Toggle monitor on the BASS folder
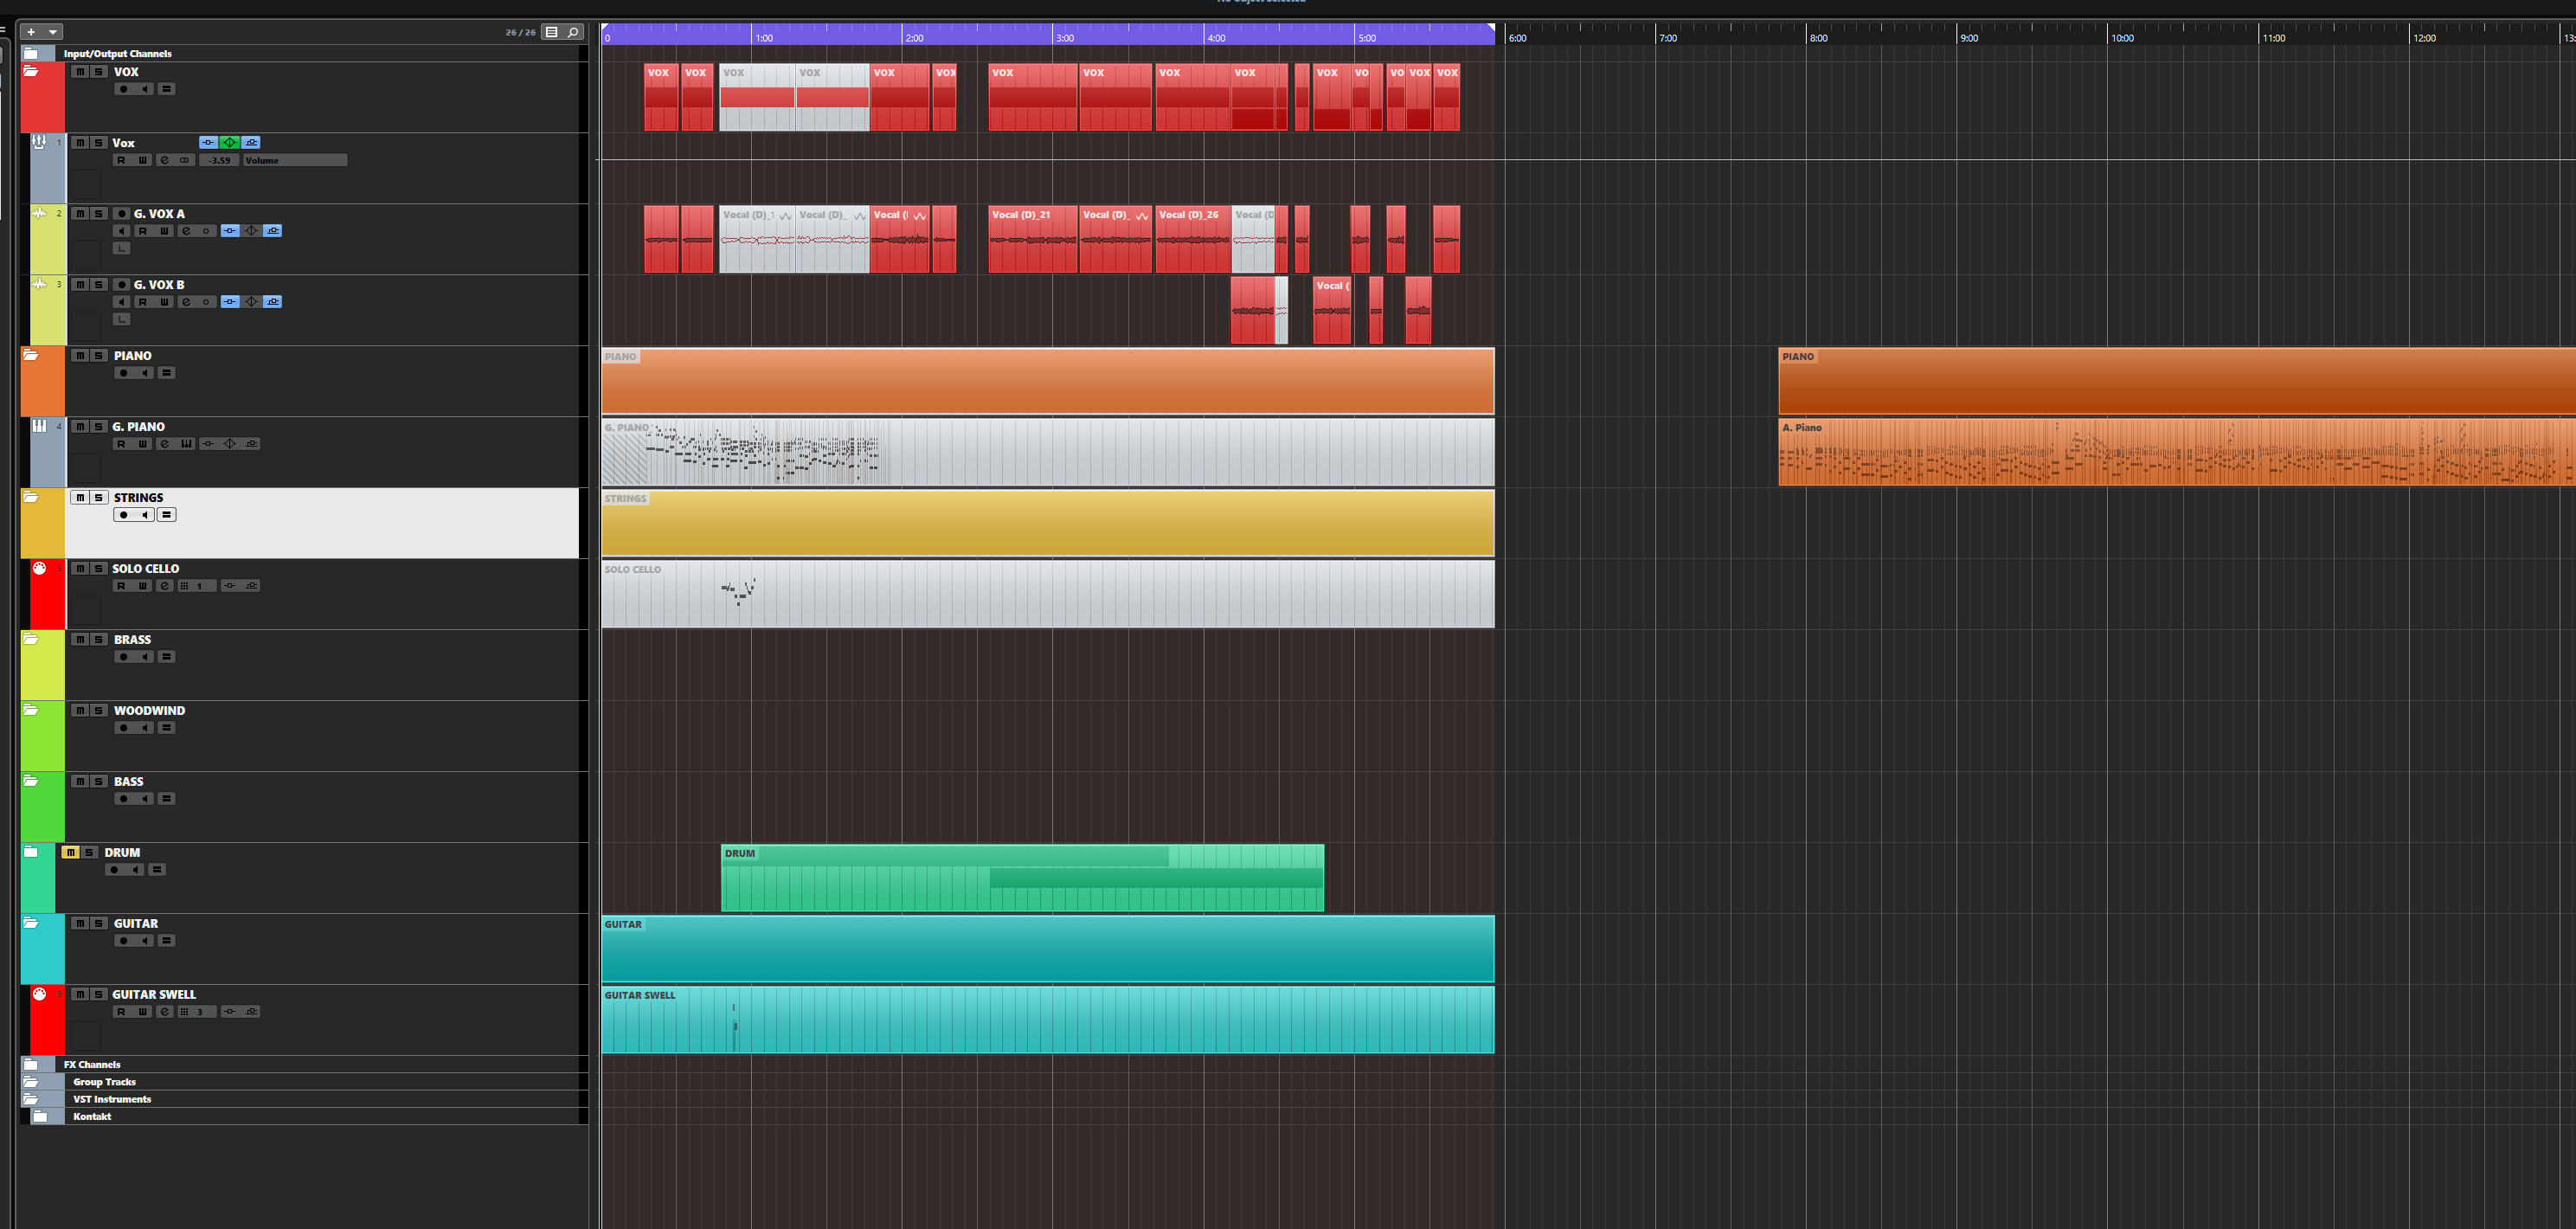Viewport: 2576px width, 1229px height. (145, 799)
